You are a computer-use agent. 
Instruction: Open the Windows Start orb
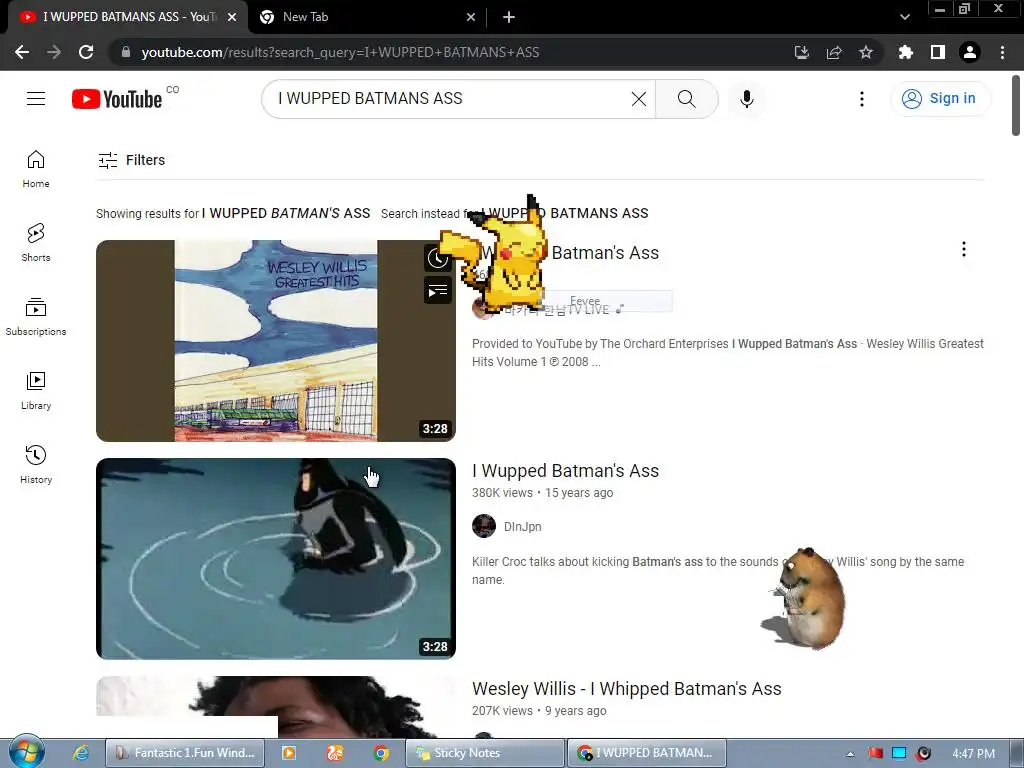pos(27,752)
